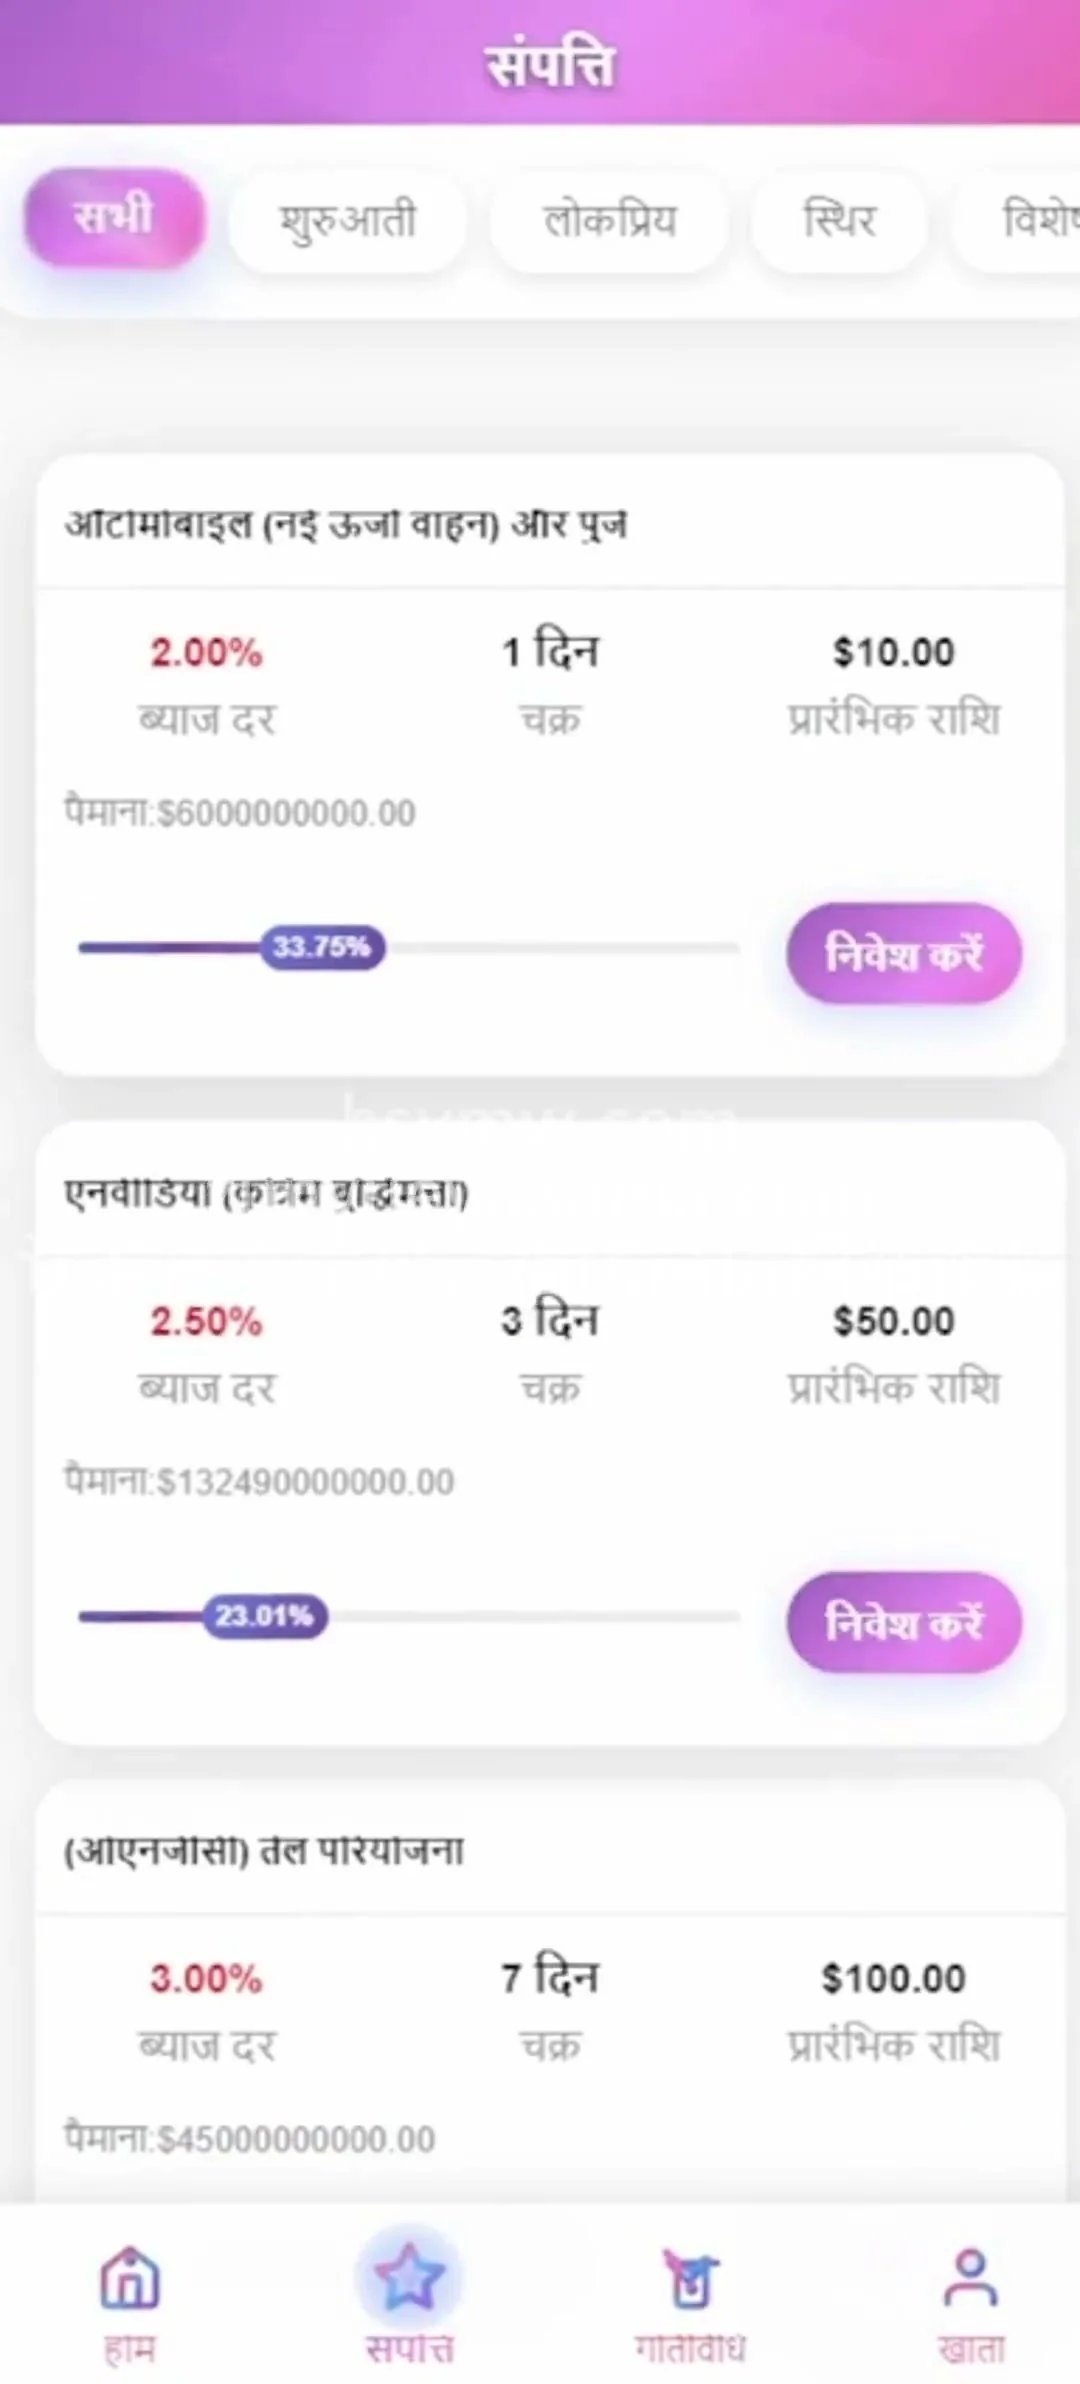Click the 33.75% progress slider badge
Image resolution: width=1080 pixels, height=2384 pixels.
tap(322, 947)
